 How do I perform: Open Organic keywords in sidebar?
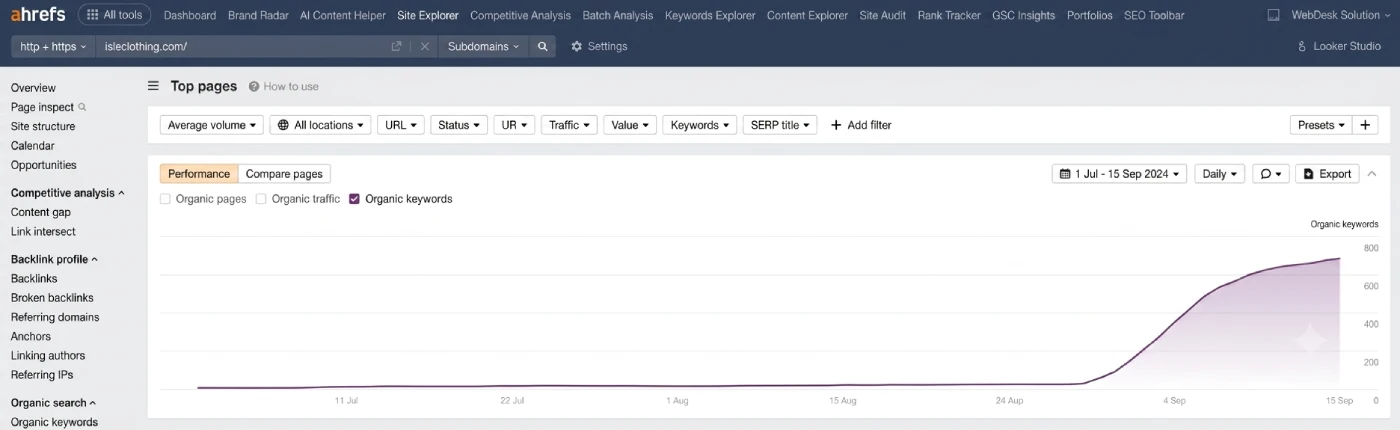pyautogui.click(x=54, y=422)
